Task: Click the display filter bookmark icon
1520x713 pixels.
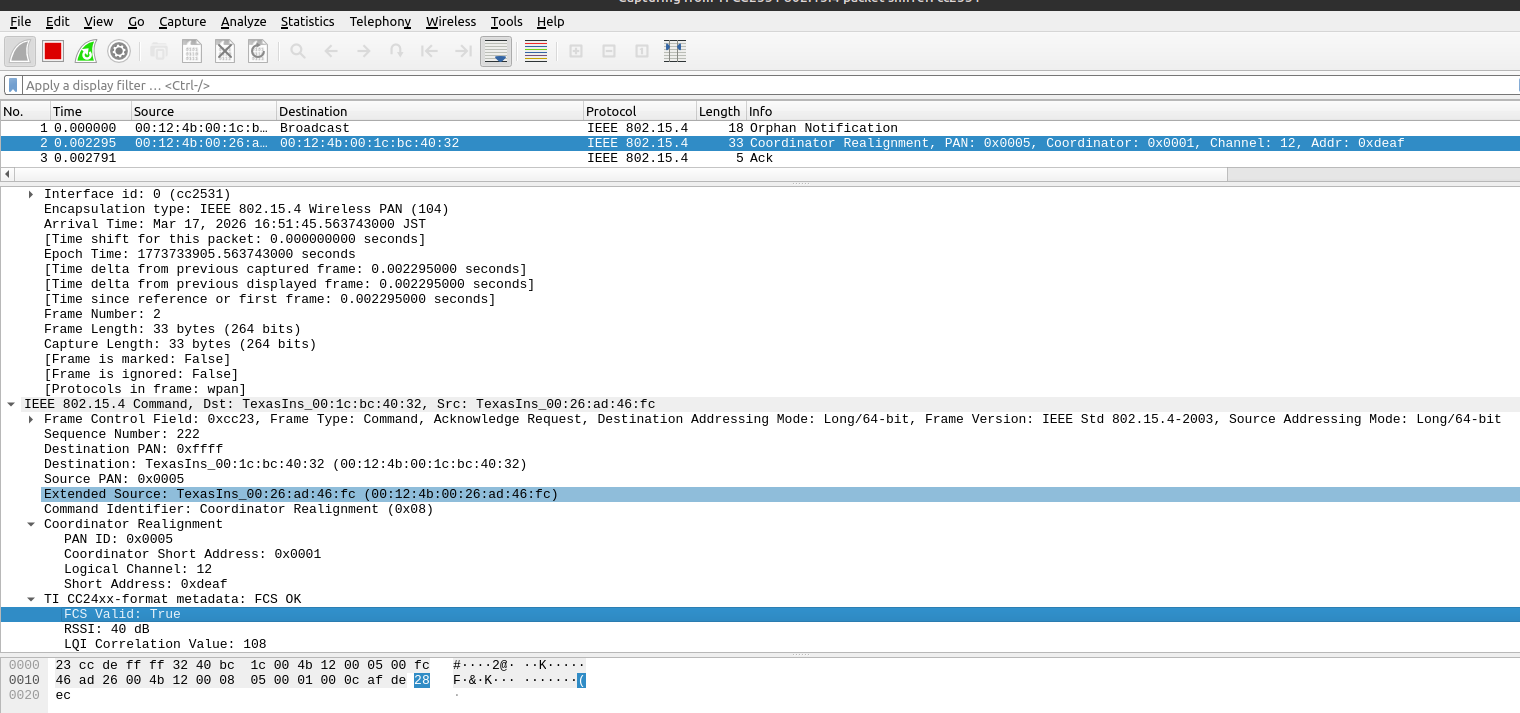Action: point(13,85)
